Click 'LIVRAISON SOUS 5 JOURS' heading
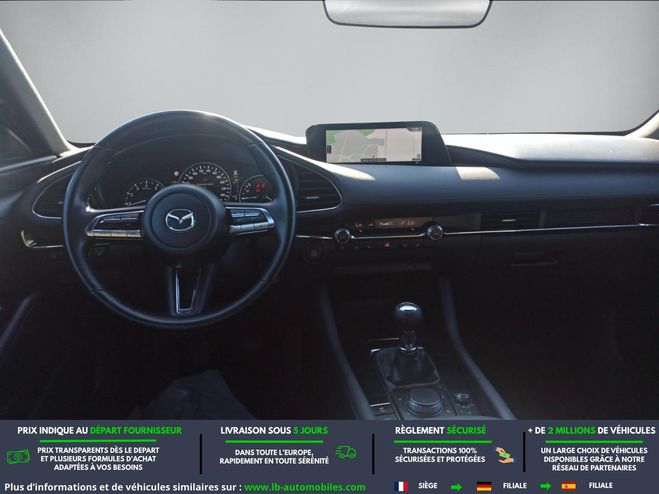Screen dimensions: 659x494 tap(274, 431)
